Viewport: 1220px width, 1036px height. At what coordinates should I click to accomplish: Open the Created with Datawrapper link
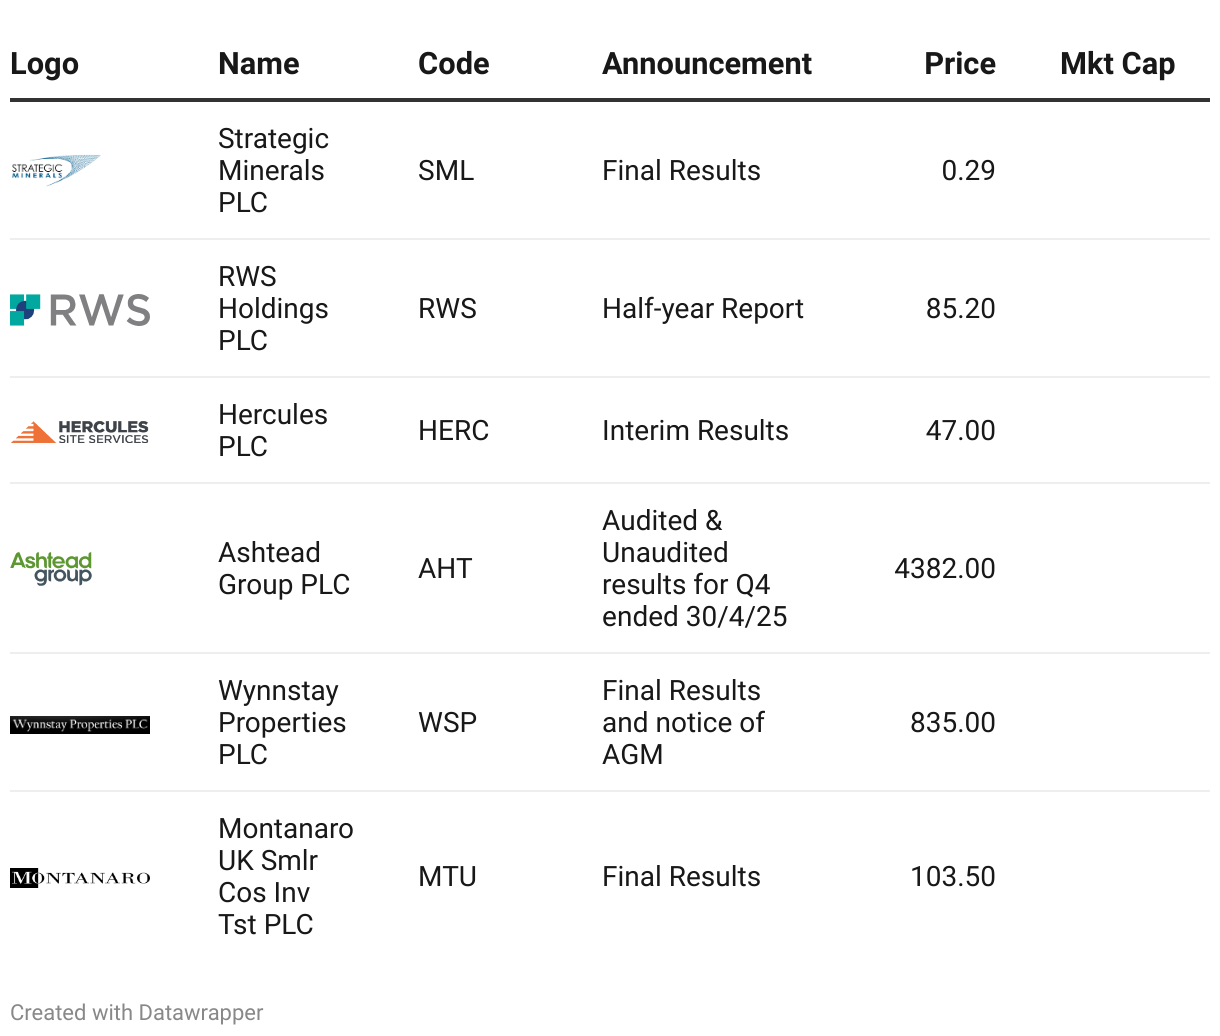coord(137,1012)
